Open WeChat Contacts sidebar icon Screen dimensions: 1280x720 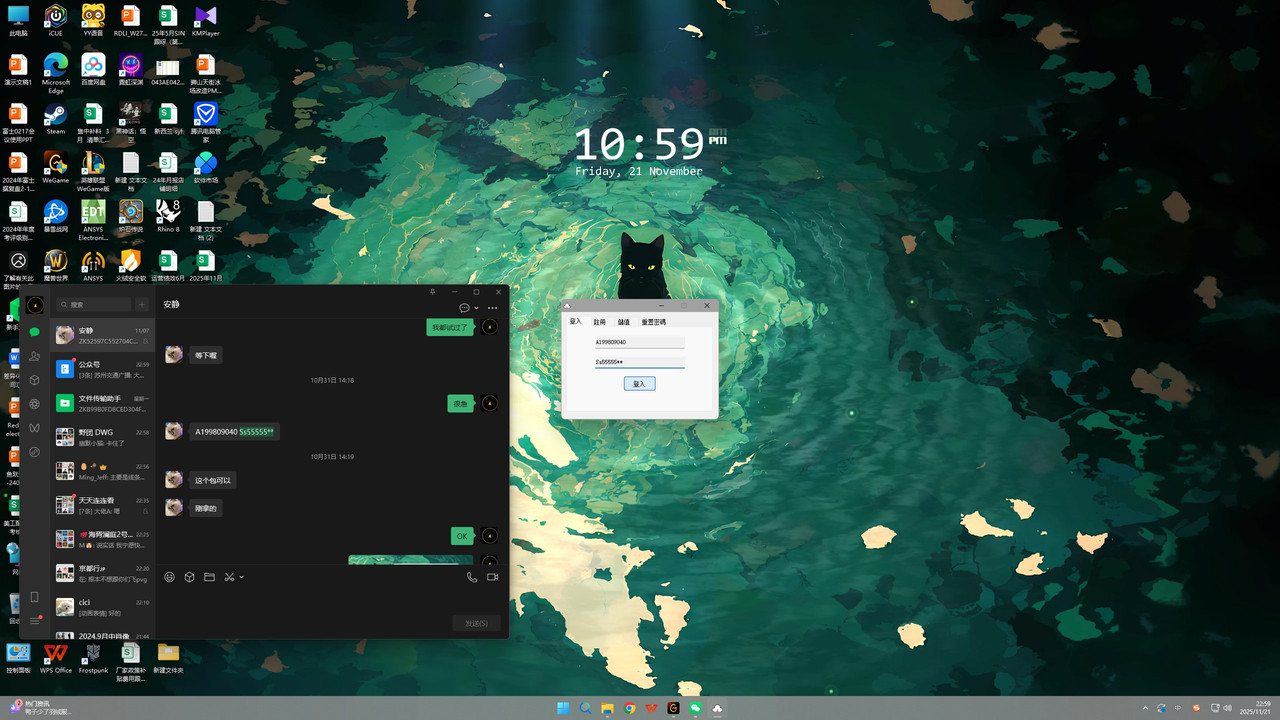[34, 356]
